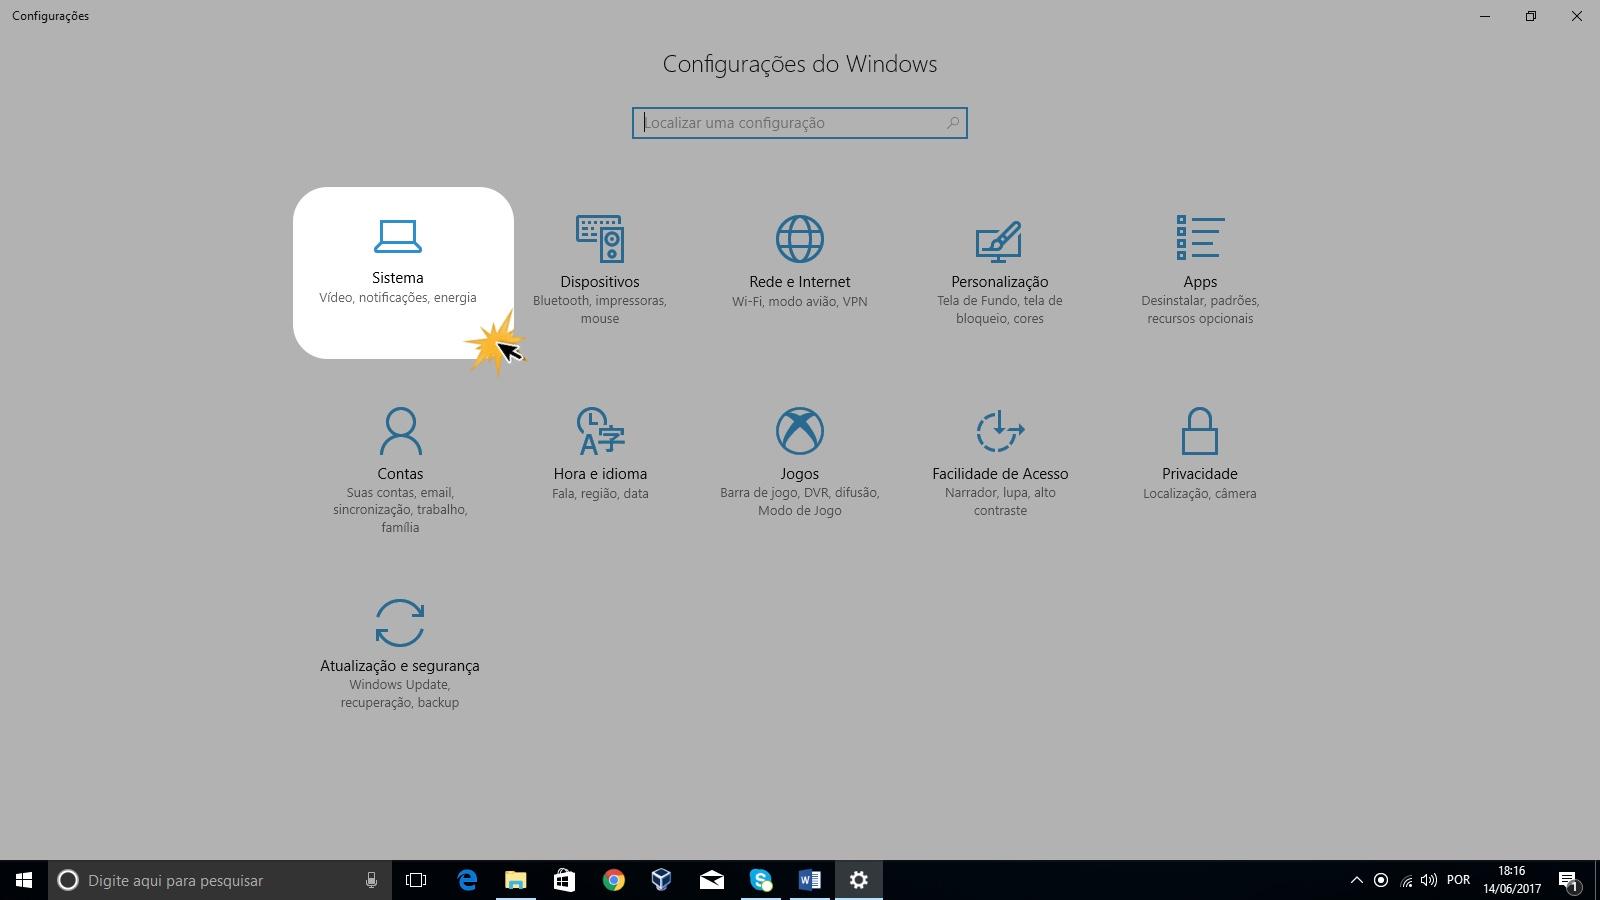Open Task View from the taskbar

(416, 880)
